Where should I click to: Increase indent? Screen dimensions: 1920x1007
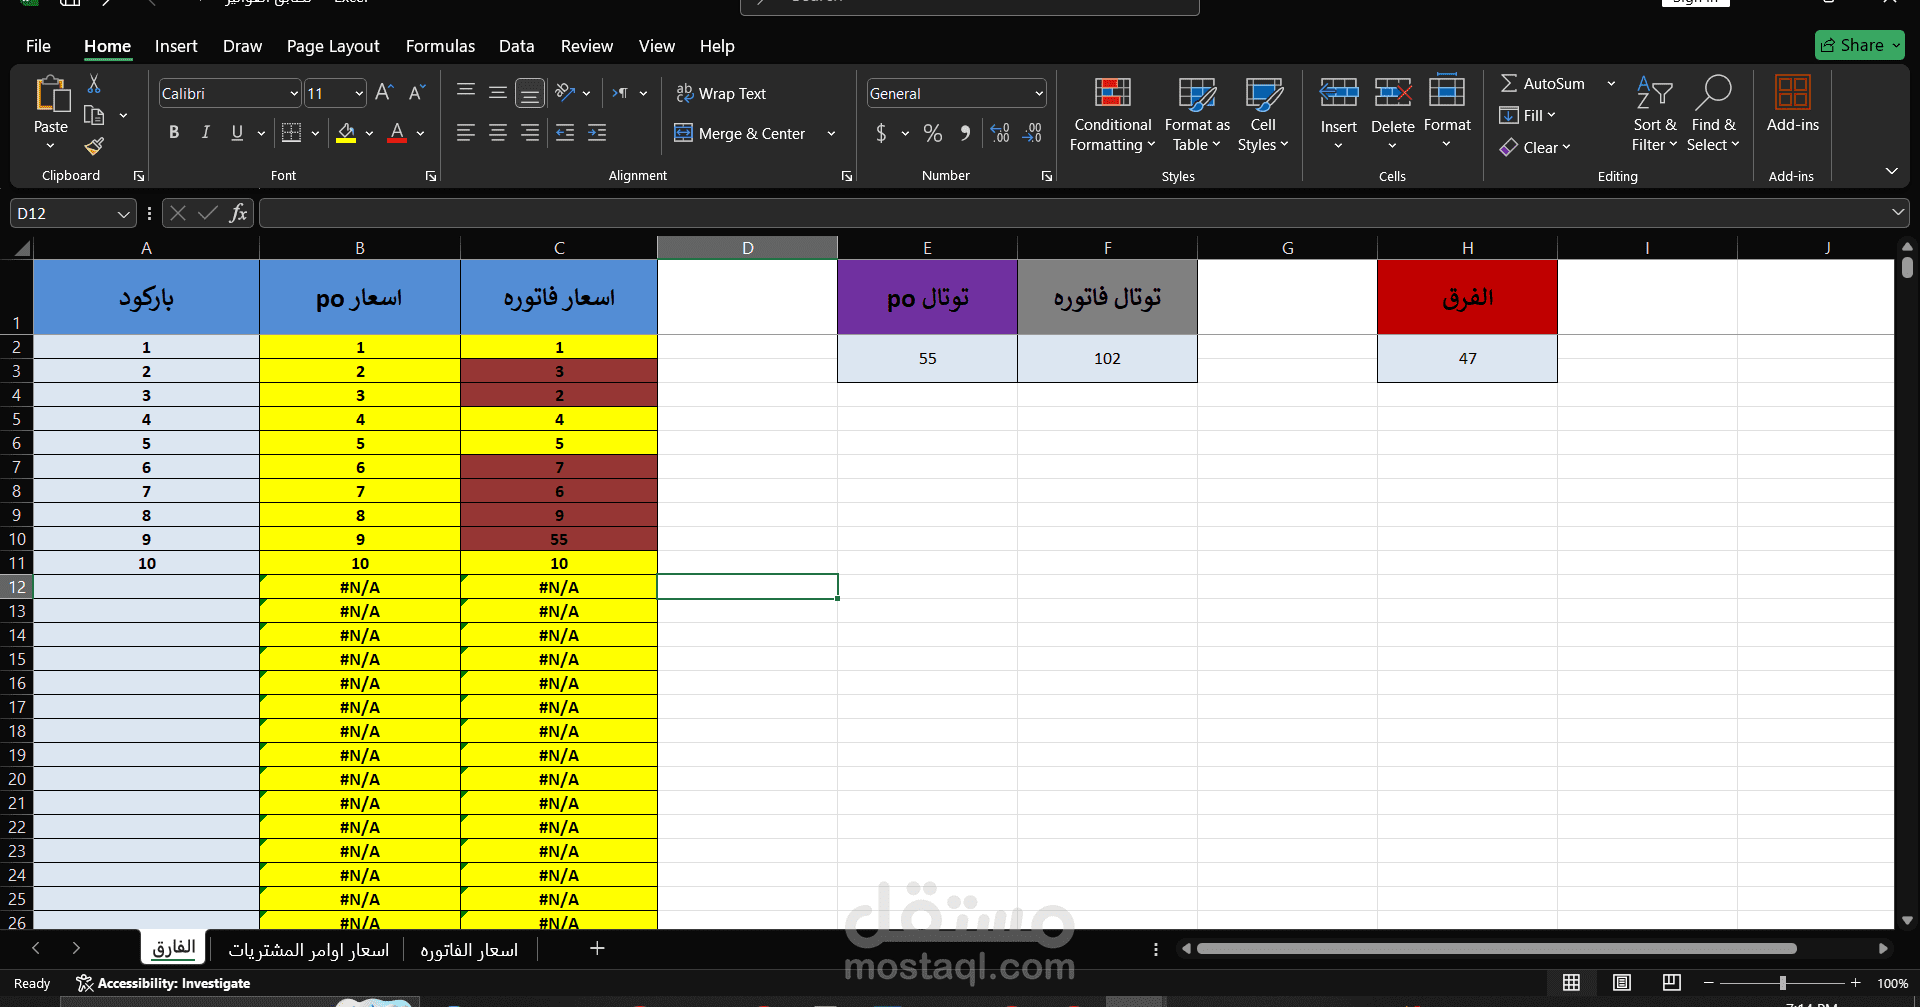(x=597, y=133)
